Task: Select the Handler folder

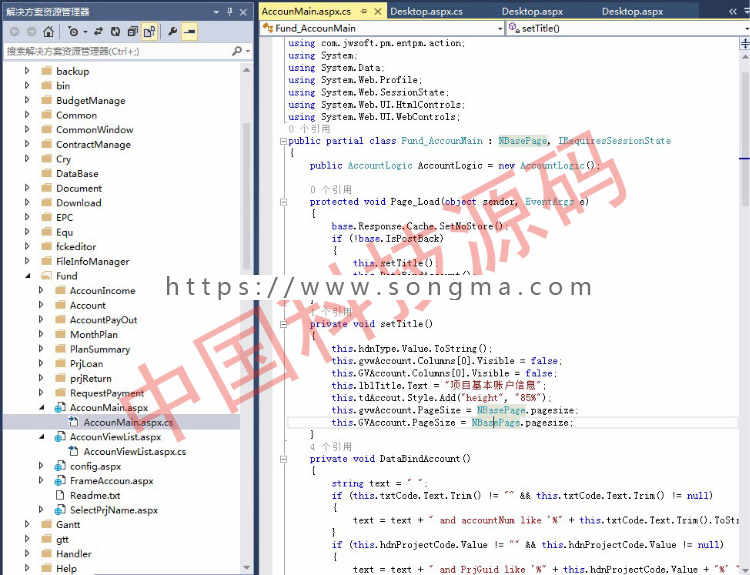Action: point(74,554)
